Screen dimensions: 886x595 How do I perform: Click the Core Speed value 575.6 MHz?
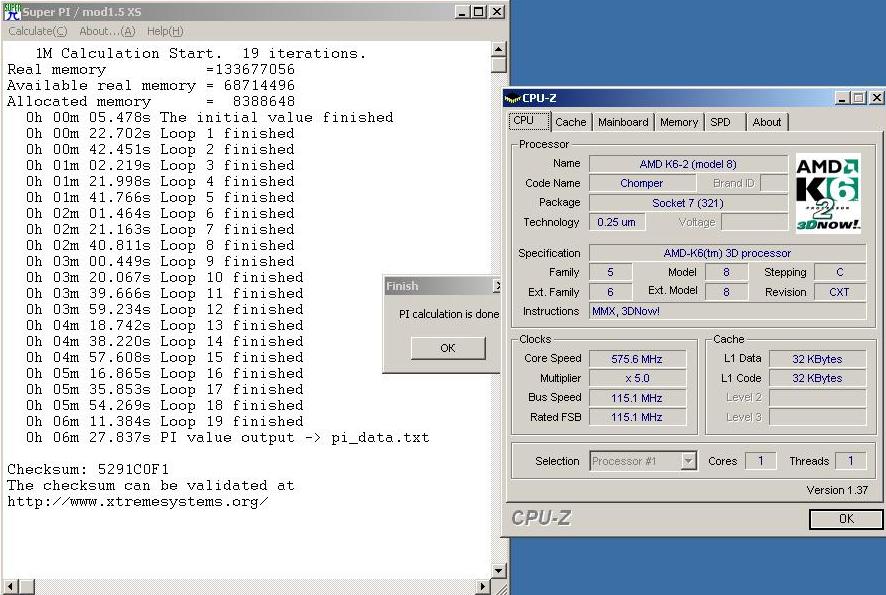tap(637, 359)
